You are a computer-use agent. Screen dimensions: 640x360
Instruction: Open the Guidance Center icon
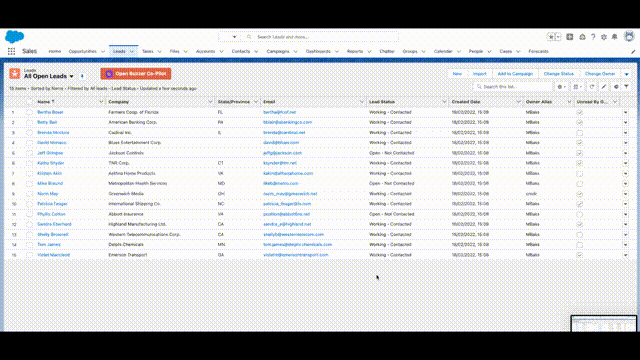tap(582, 37)
